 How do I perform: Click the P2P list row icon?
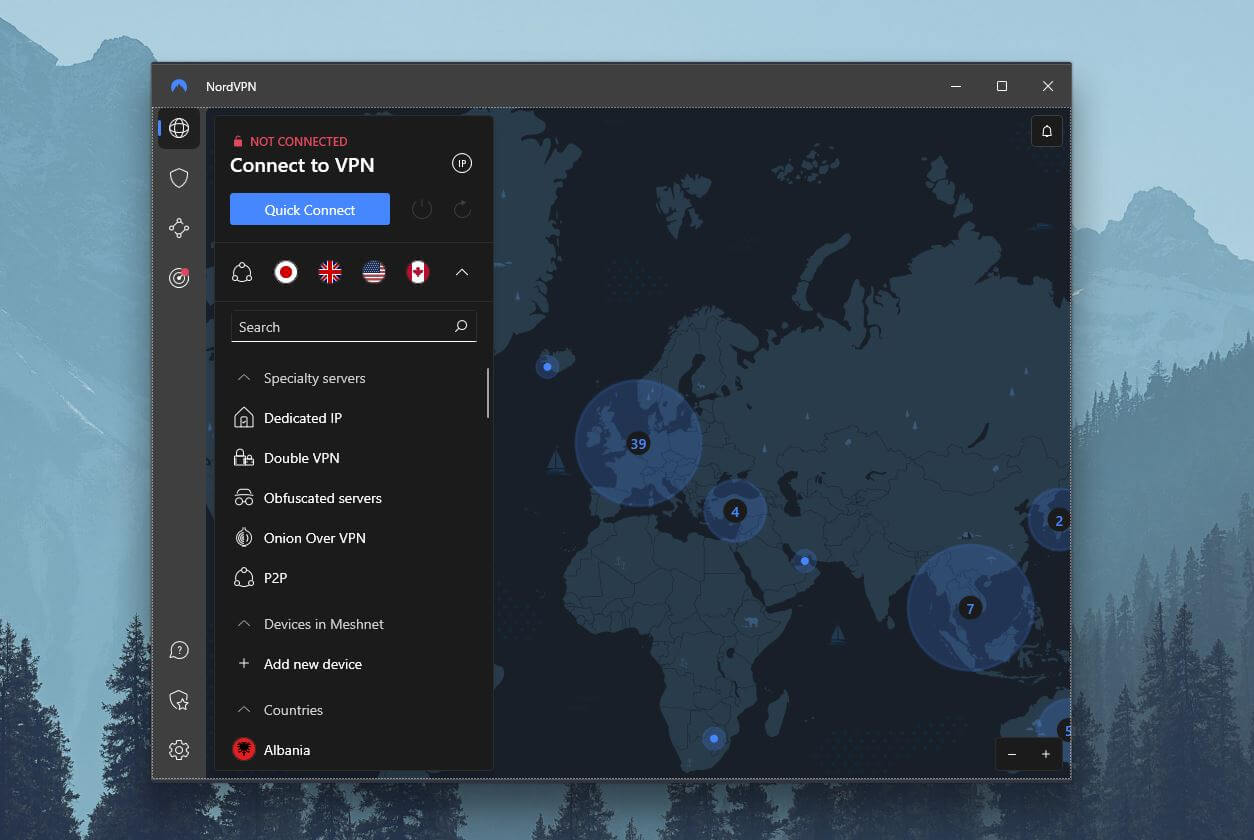pyautogui.click(x=243, y=578)
